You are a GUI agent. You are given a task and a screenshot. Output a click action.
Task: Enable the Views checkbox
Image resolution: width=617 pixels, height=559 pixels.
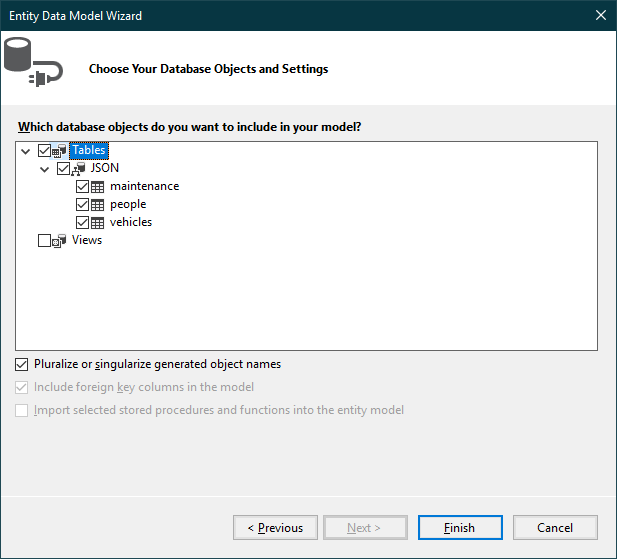coord(44,241)
